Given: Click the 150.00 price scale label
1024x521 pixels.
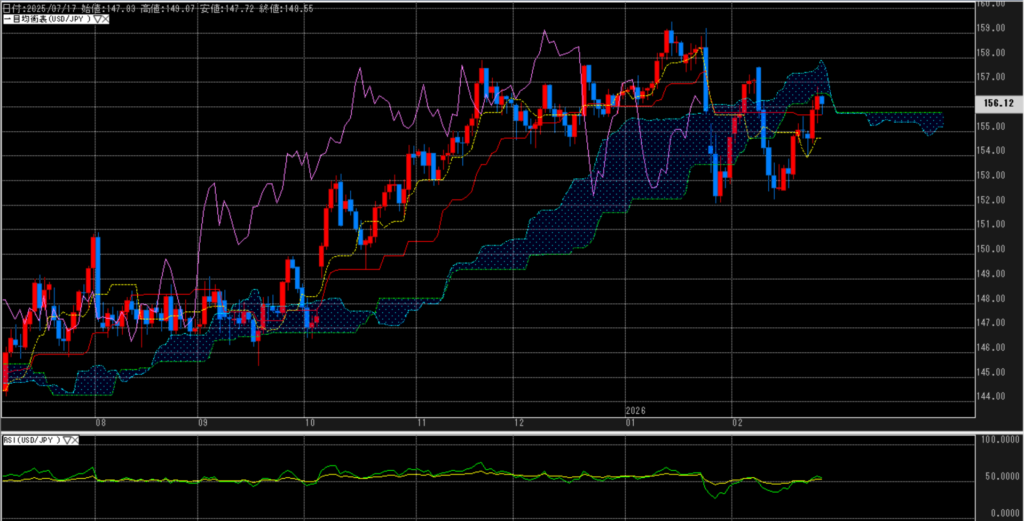Looking at the screenshot, I should 990,249.
